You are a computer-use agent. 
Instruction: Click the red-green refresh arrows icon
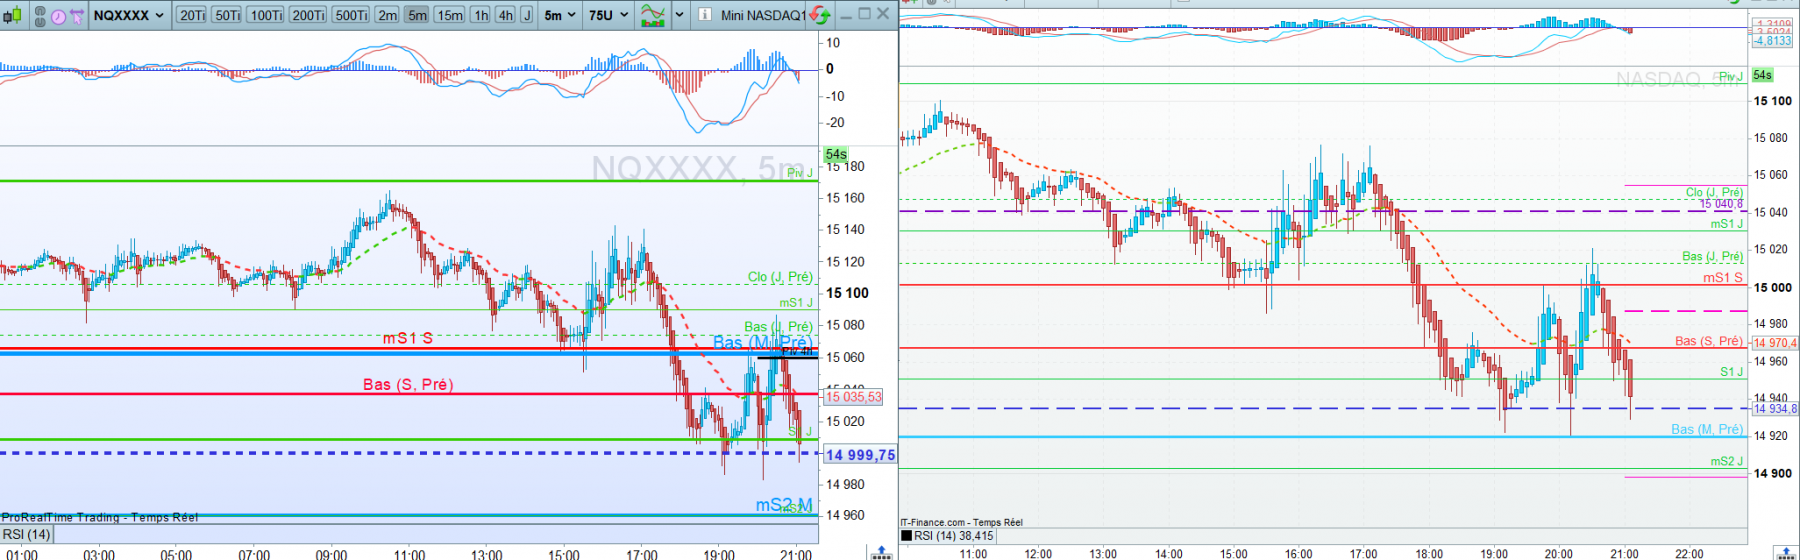[819, 15]
